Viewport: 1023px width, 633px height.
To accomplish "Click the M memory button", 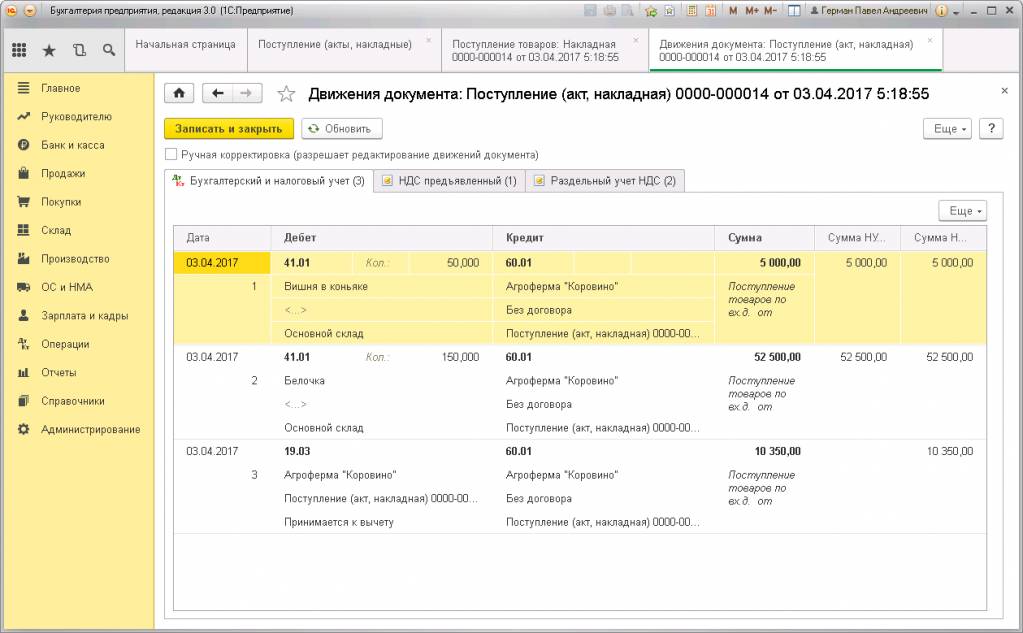I will point(733,11).
